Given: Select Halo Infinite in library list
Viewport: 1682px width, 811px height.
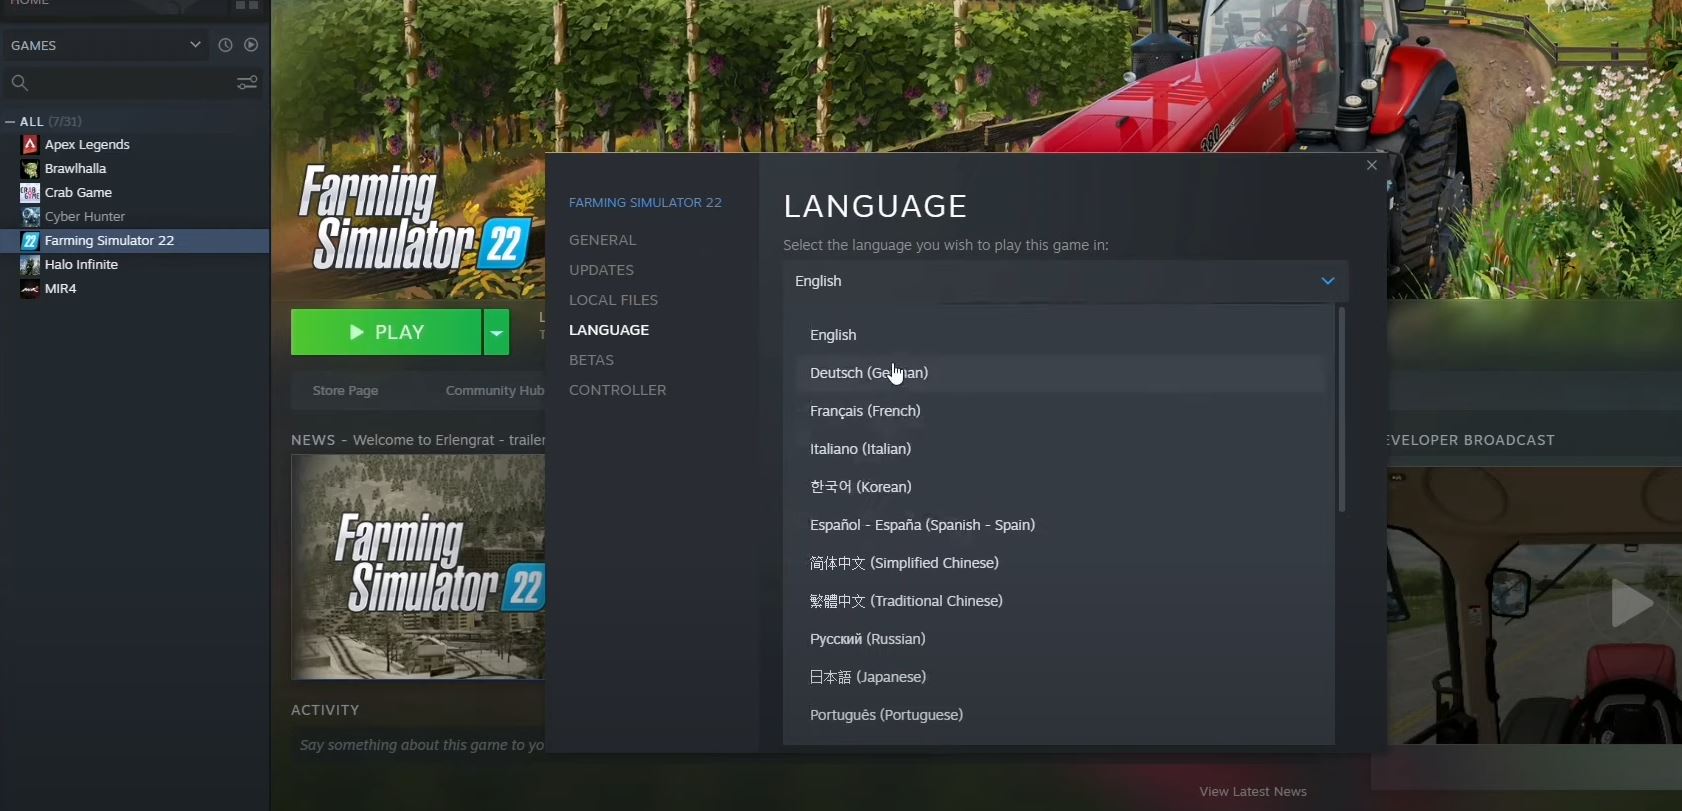Looking at the screenshot, I should pyautogui.click(x=81, y=264).
